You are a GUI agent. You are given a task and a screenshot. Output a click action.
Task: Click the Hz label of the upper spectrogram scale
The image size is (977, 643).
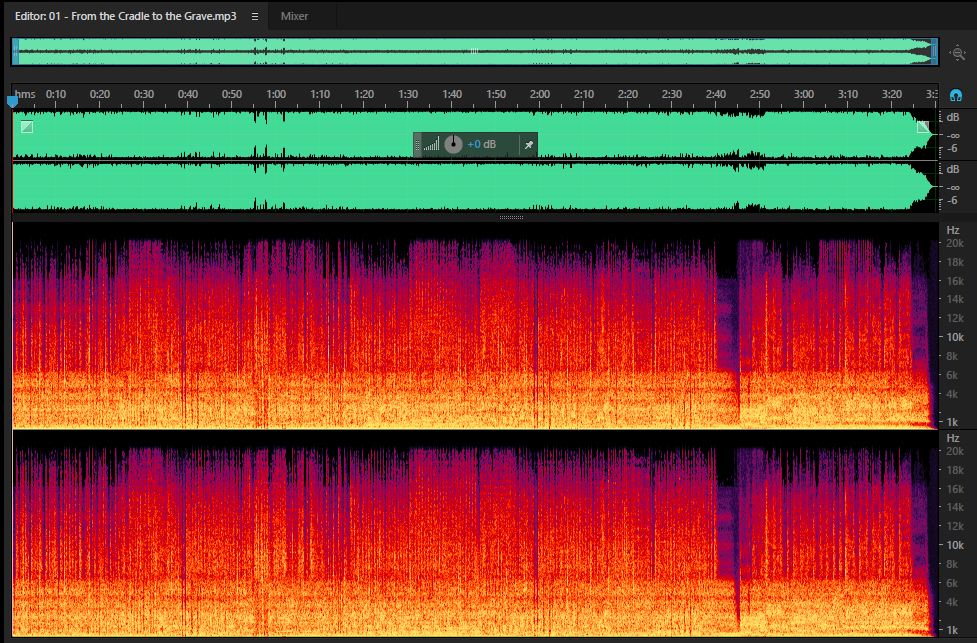point(953,230)
